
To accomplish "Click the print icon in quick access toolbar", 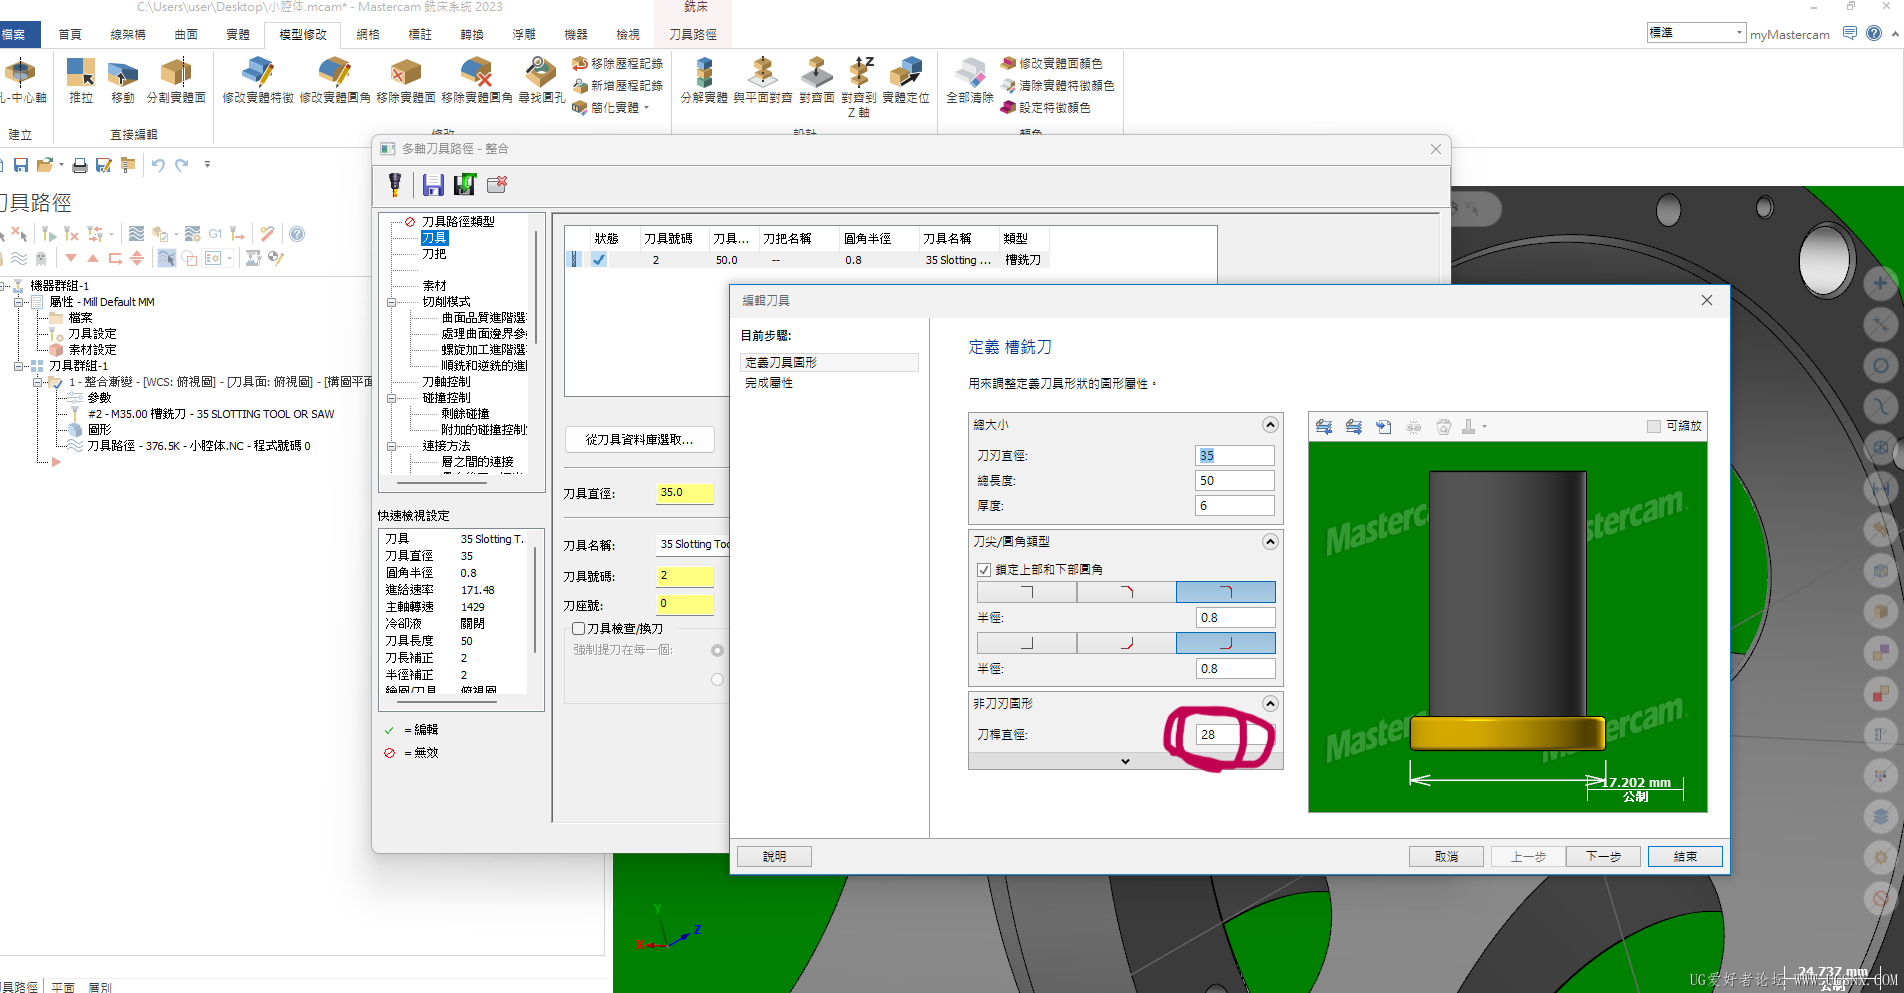I will (x=80, y=165).
